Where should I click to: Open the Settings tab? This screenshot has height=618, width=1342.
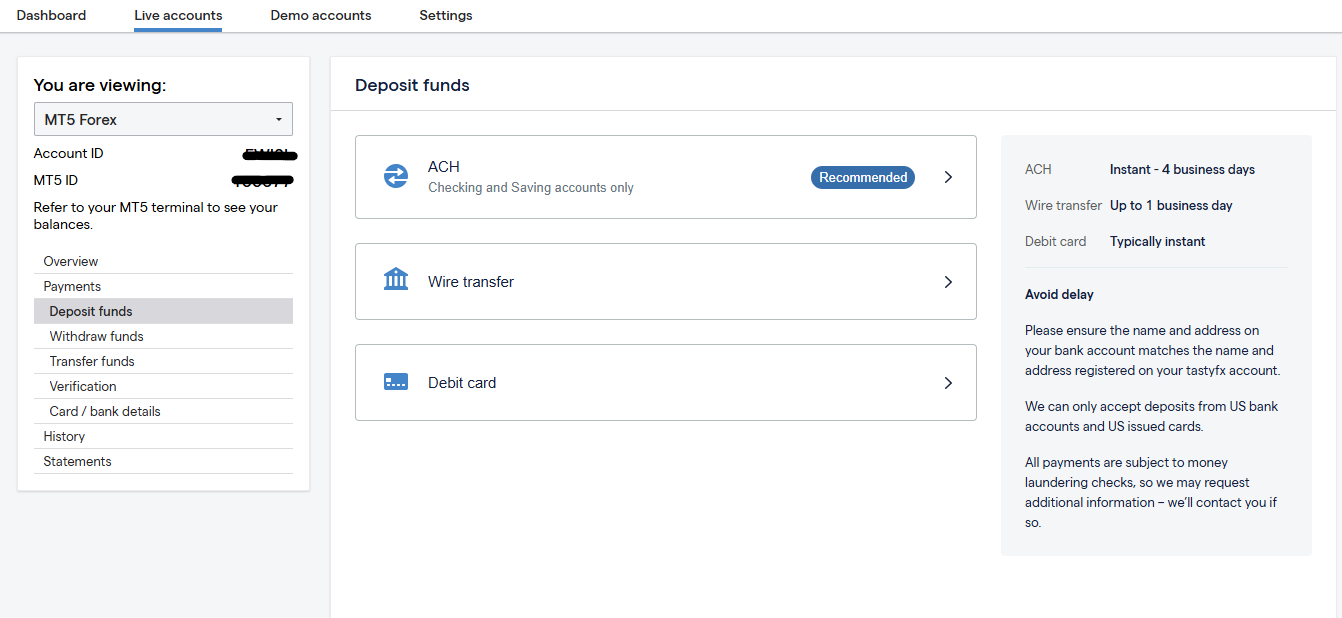click(x=445, y=15)
